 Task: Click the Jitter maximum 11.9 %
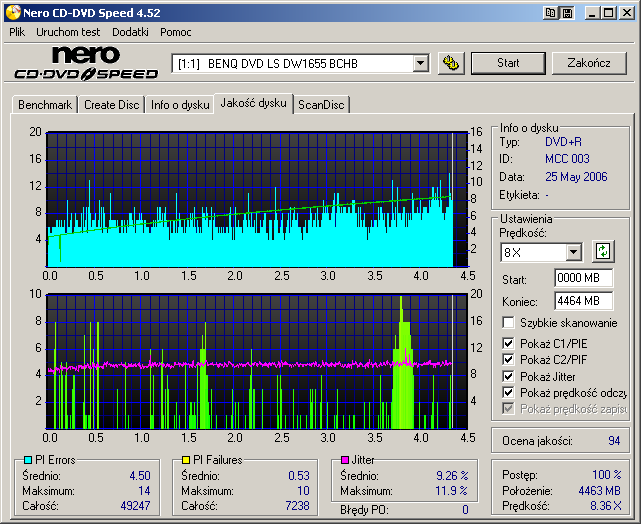pyautogui.click(x=451, y=490)
